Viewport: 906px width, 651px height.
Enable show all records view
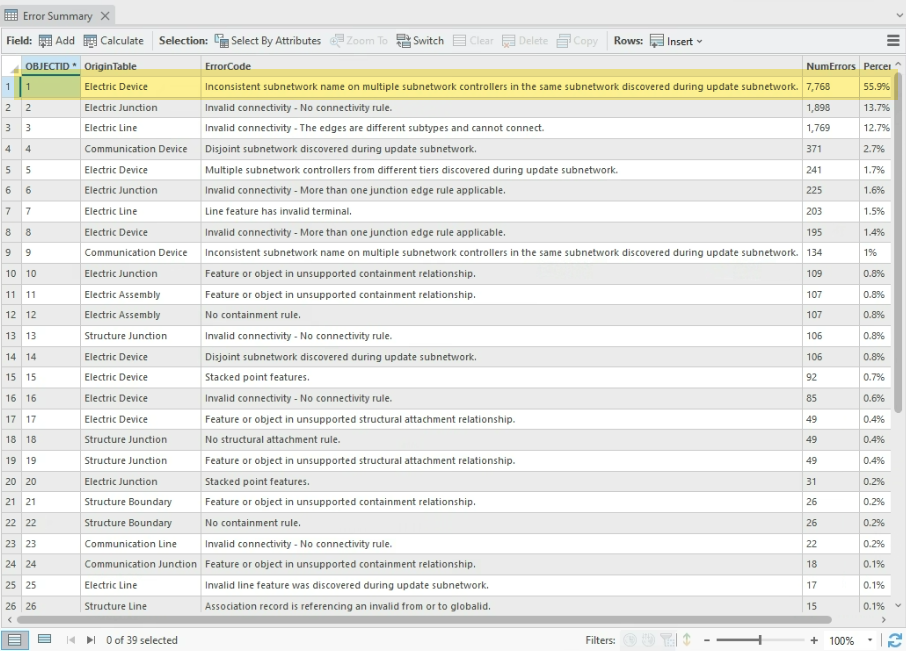click(x=15, y=641)
